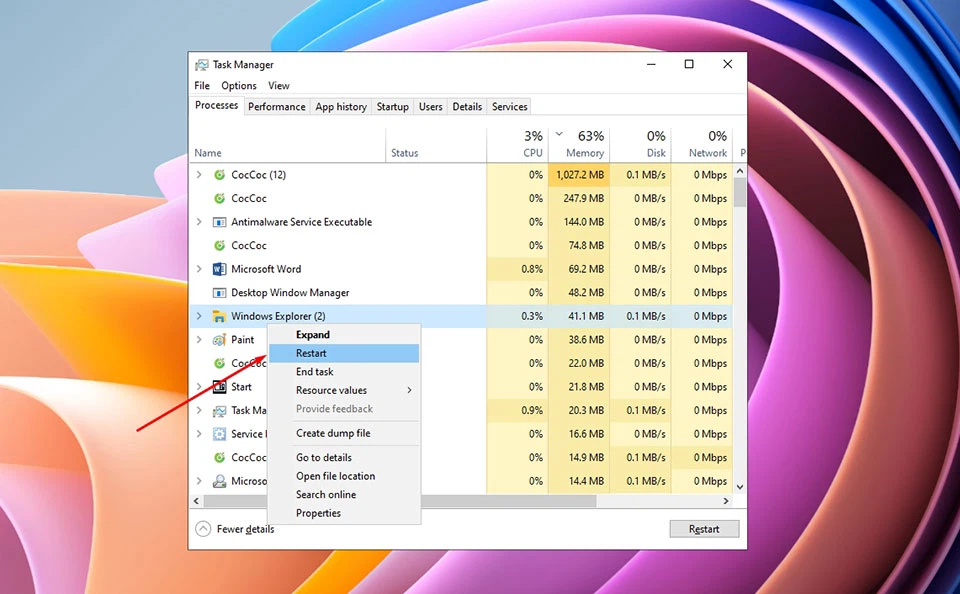The height and width of the screenshot is (594, 960).
Task: Expand the Antimalware Service Executable group
Action: point(199,222)
